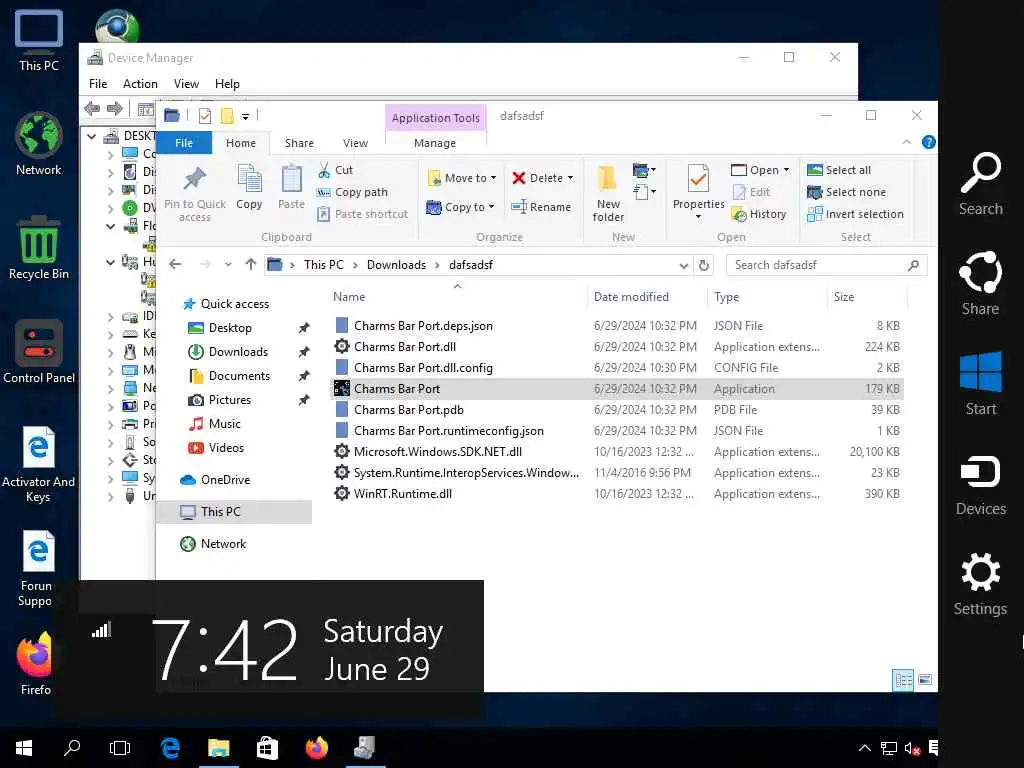Open OneDrive in navigation pane

tap(216, 480)
